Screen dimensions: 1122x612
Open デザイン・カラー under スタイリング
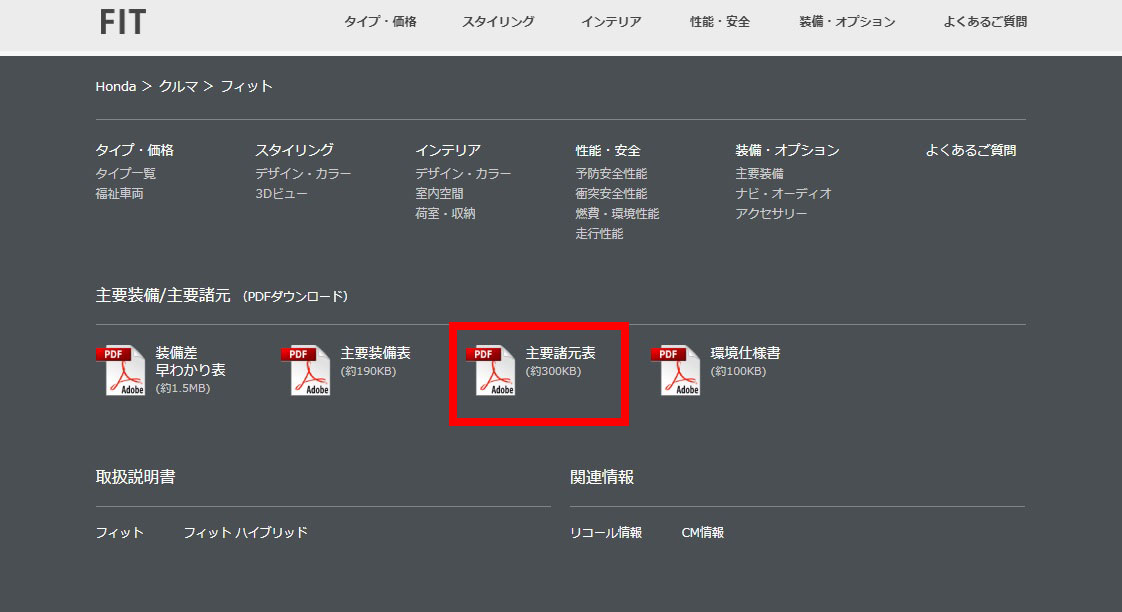click(x=303, y=174)
